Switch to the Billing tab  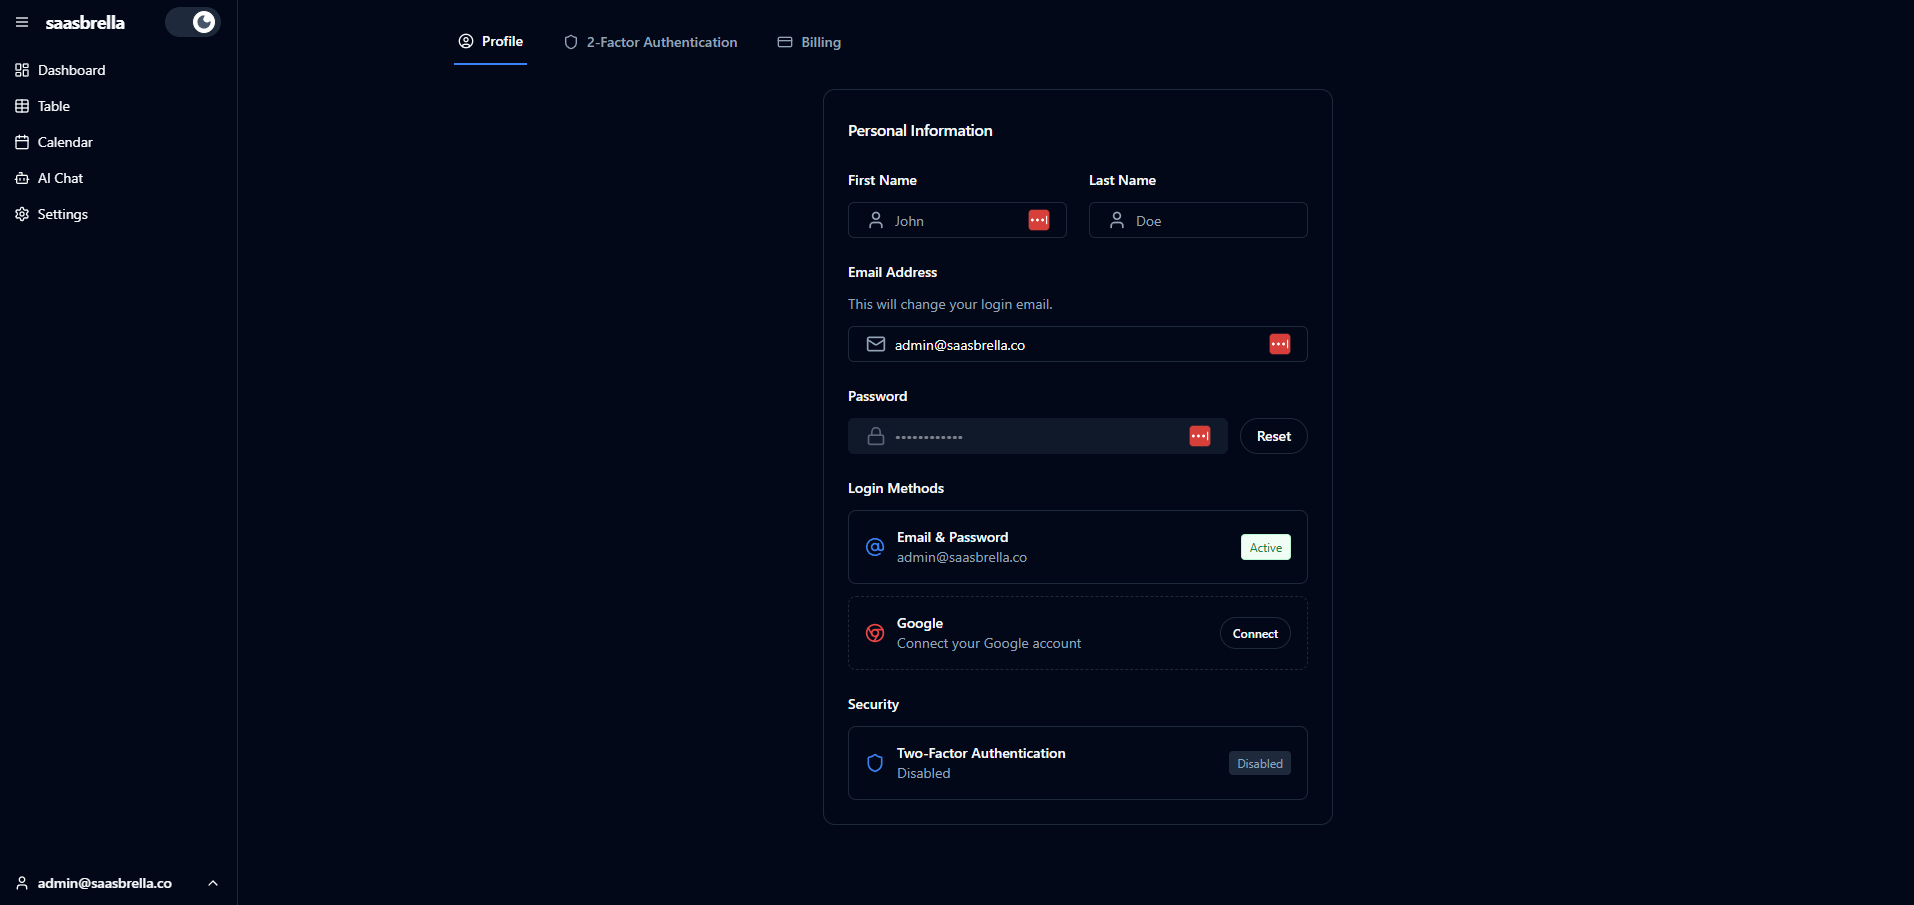pyautogui.click(x=809, y=42)
